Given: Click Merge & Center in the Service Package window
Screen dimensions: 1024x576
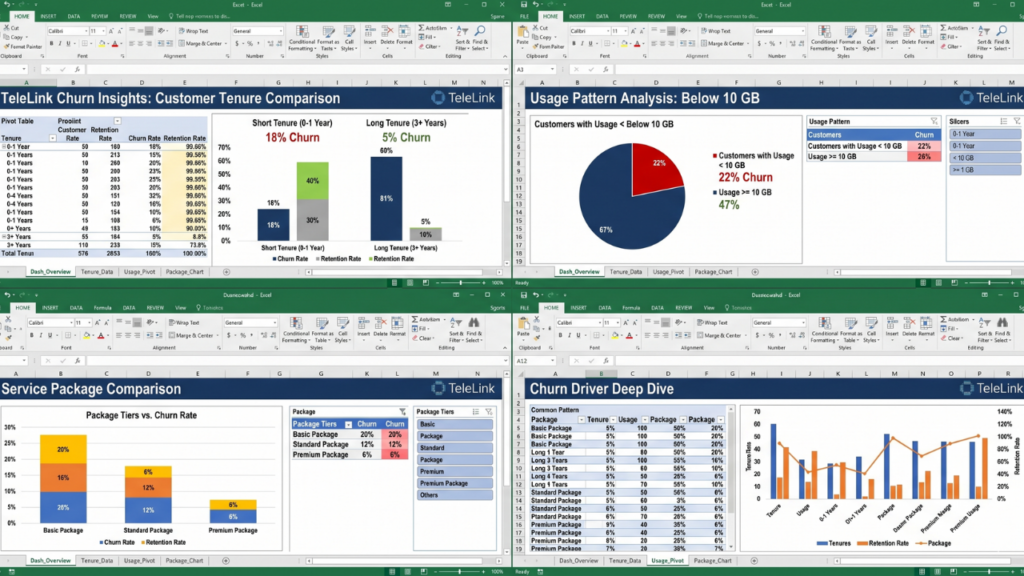Looking at the screenshot, I should click(x=192, y=335).
